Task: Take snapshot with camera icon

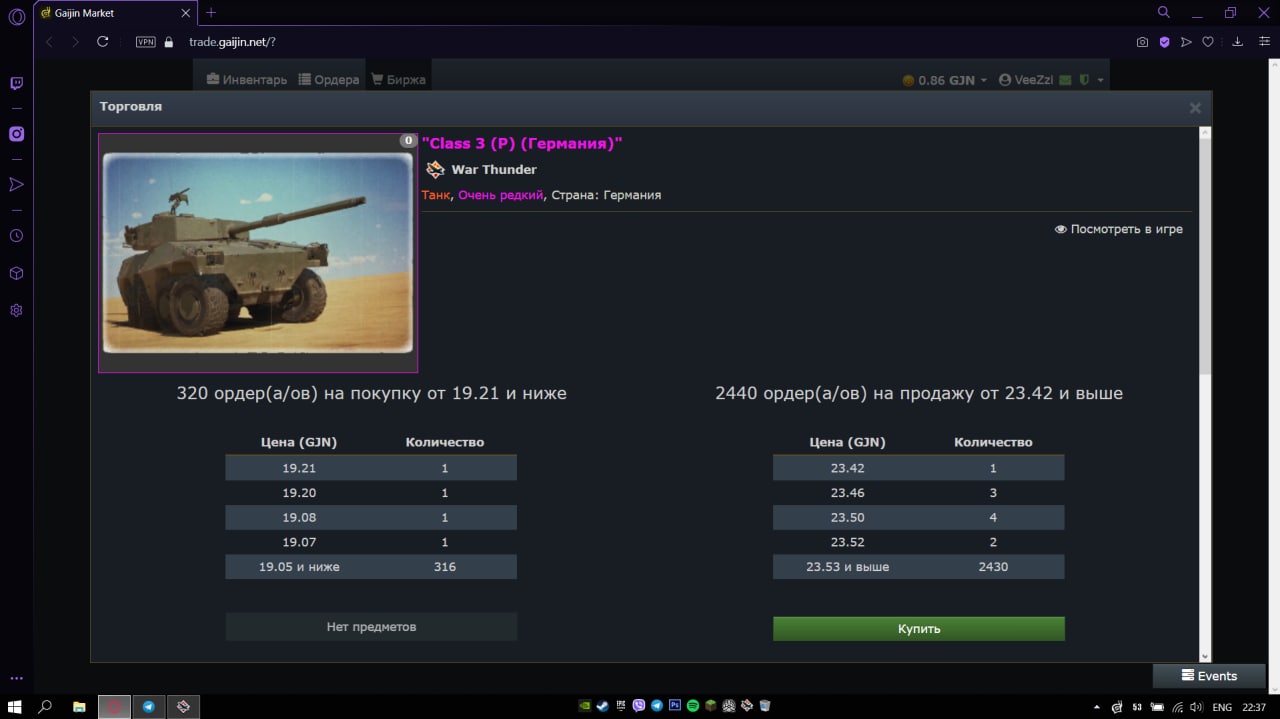Action: coord(1142,42)
